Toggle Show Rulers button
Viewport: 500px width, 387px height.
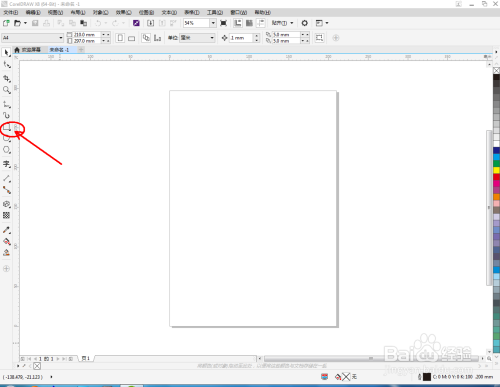(x=238, y=23)
